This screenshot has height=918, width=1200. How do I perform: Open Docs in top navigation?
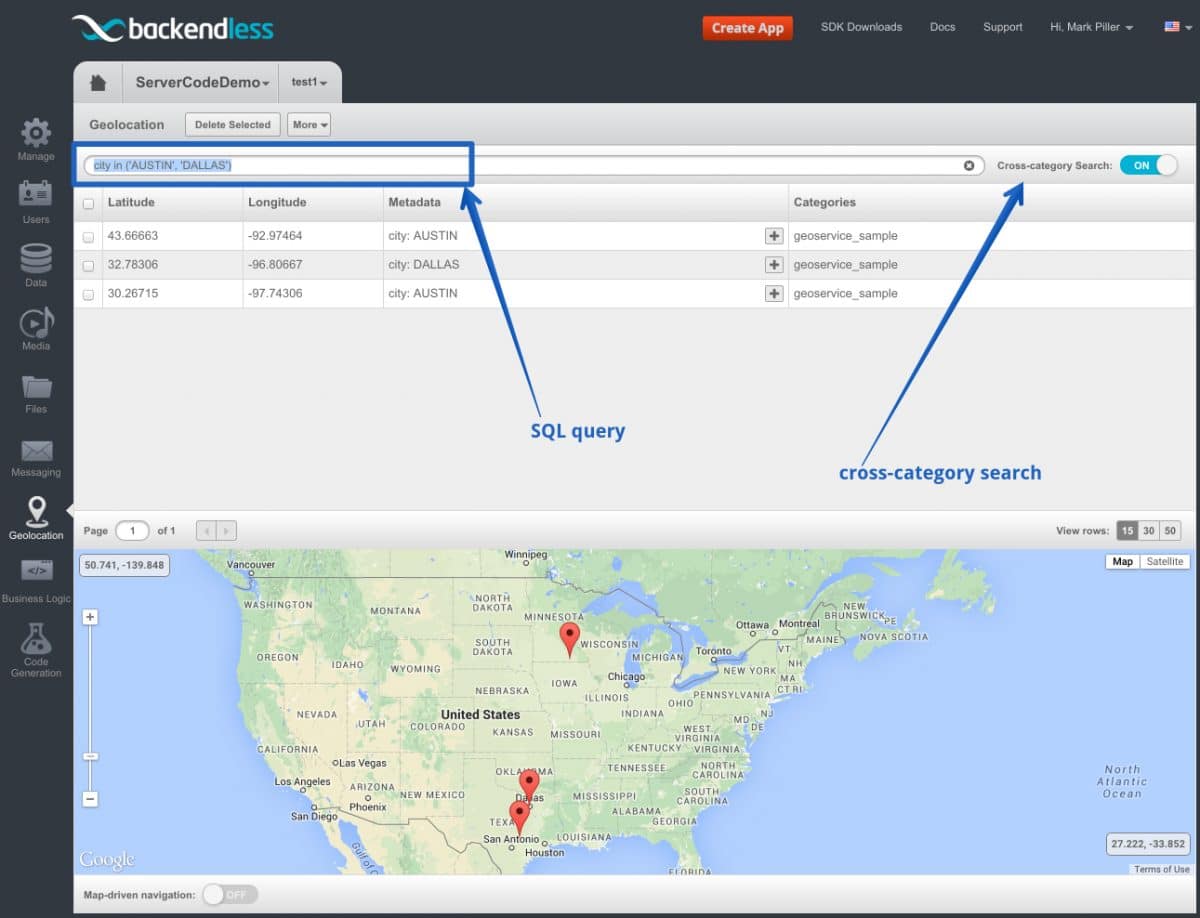(942, 27)
